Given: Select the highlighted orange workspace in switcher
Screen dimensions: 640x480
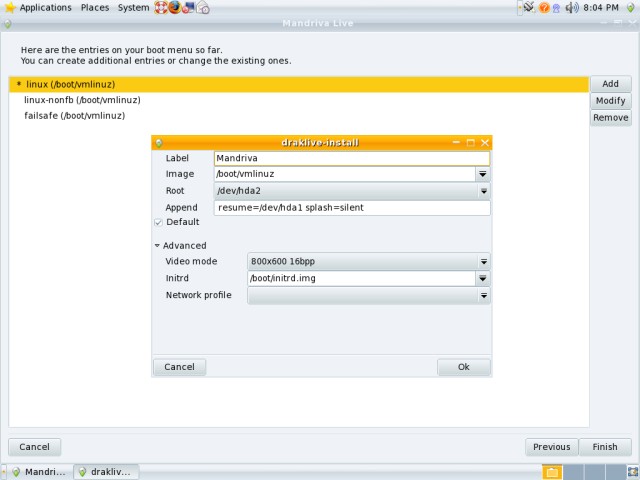Looking at the screenshot, I should pos(552,472).
